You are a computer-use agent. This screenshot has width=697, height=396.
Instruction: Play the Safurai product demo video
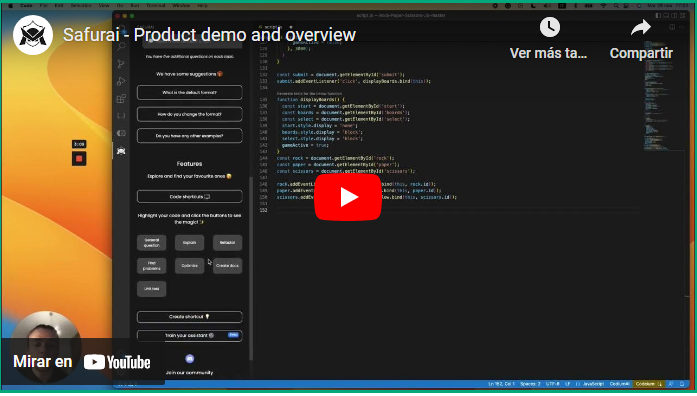(x=348, y=197)
